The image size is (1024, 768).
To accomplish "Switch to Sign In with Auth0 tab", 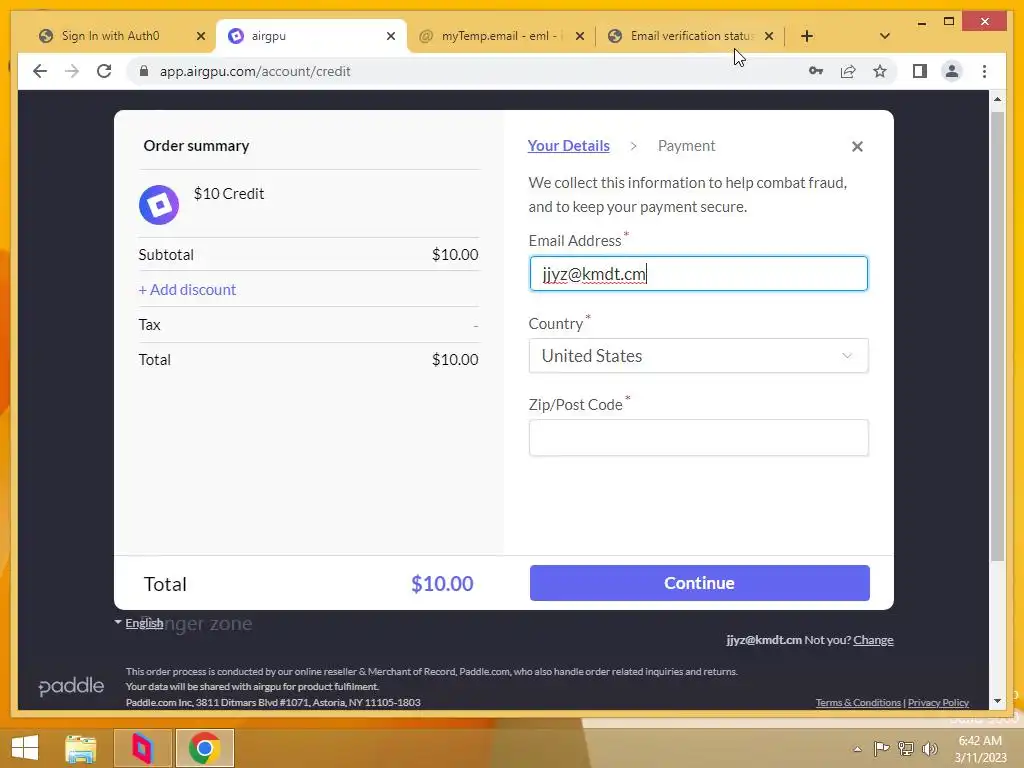I will 110,36.
